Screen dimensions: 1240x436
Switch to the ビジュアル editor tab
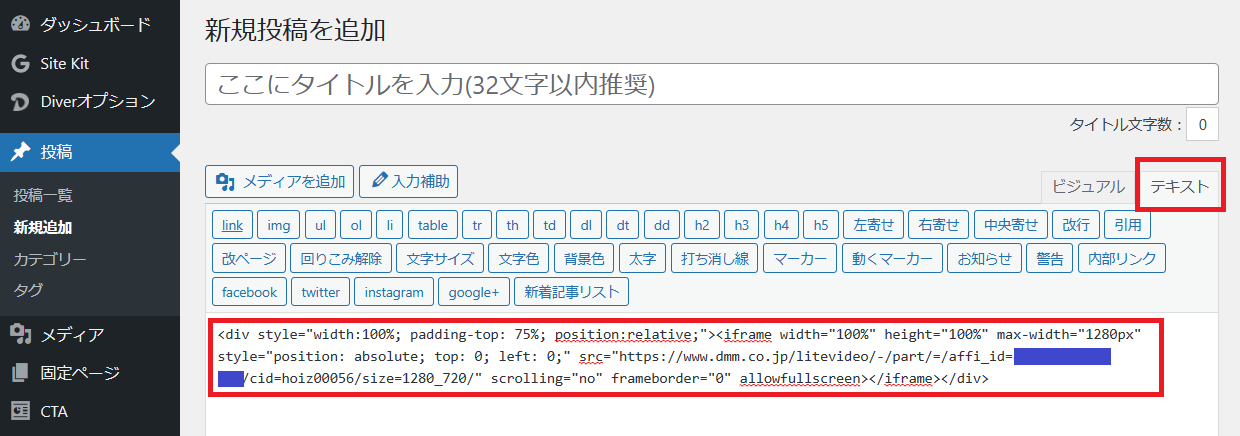[x=1088, y=186]
